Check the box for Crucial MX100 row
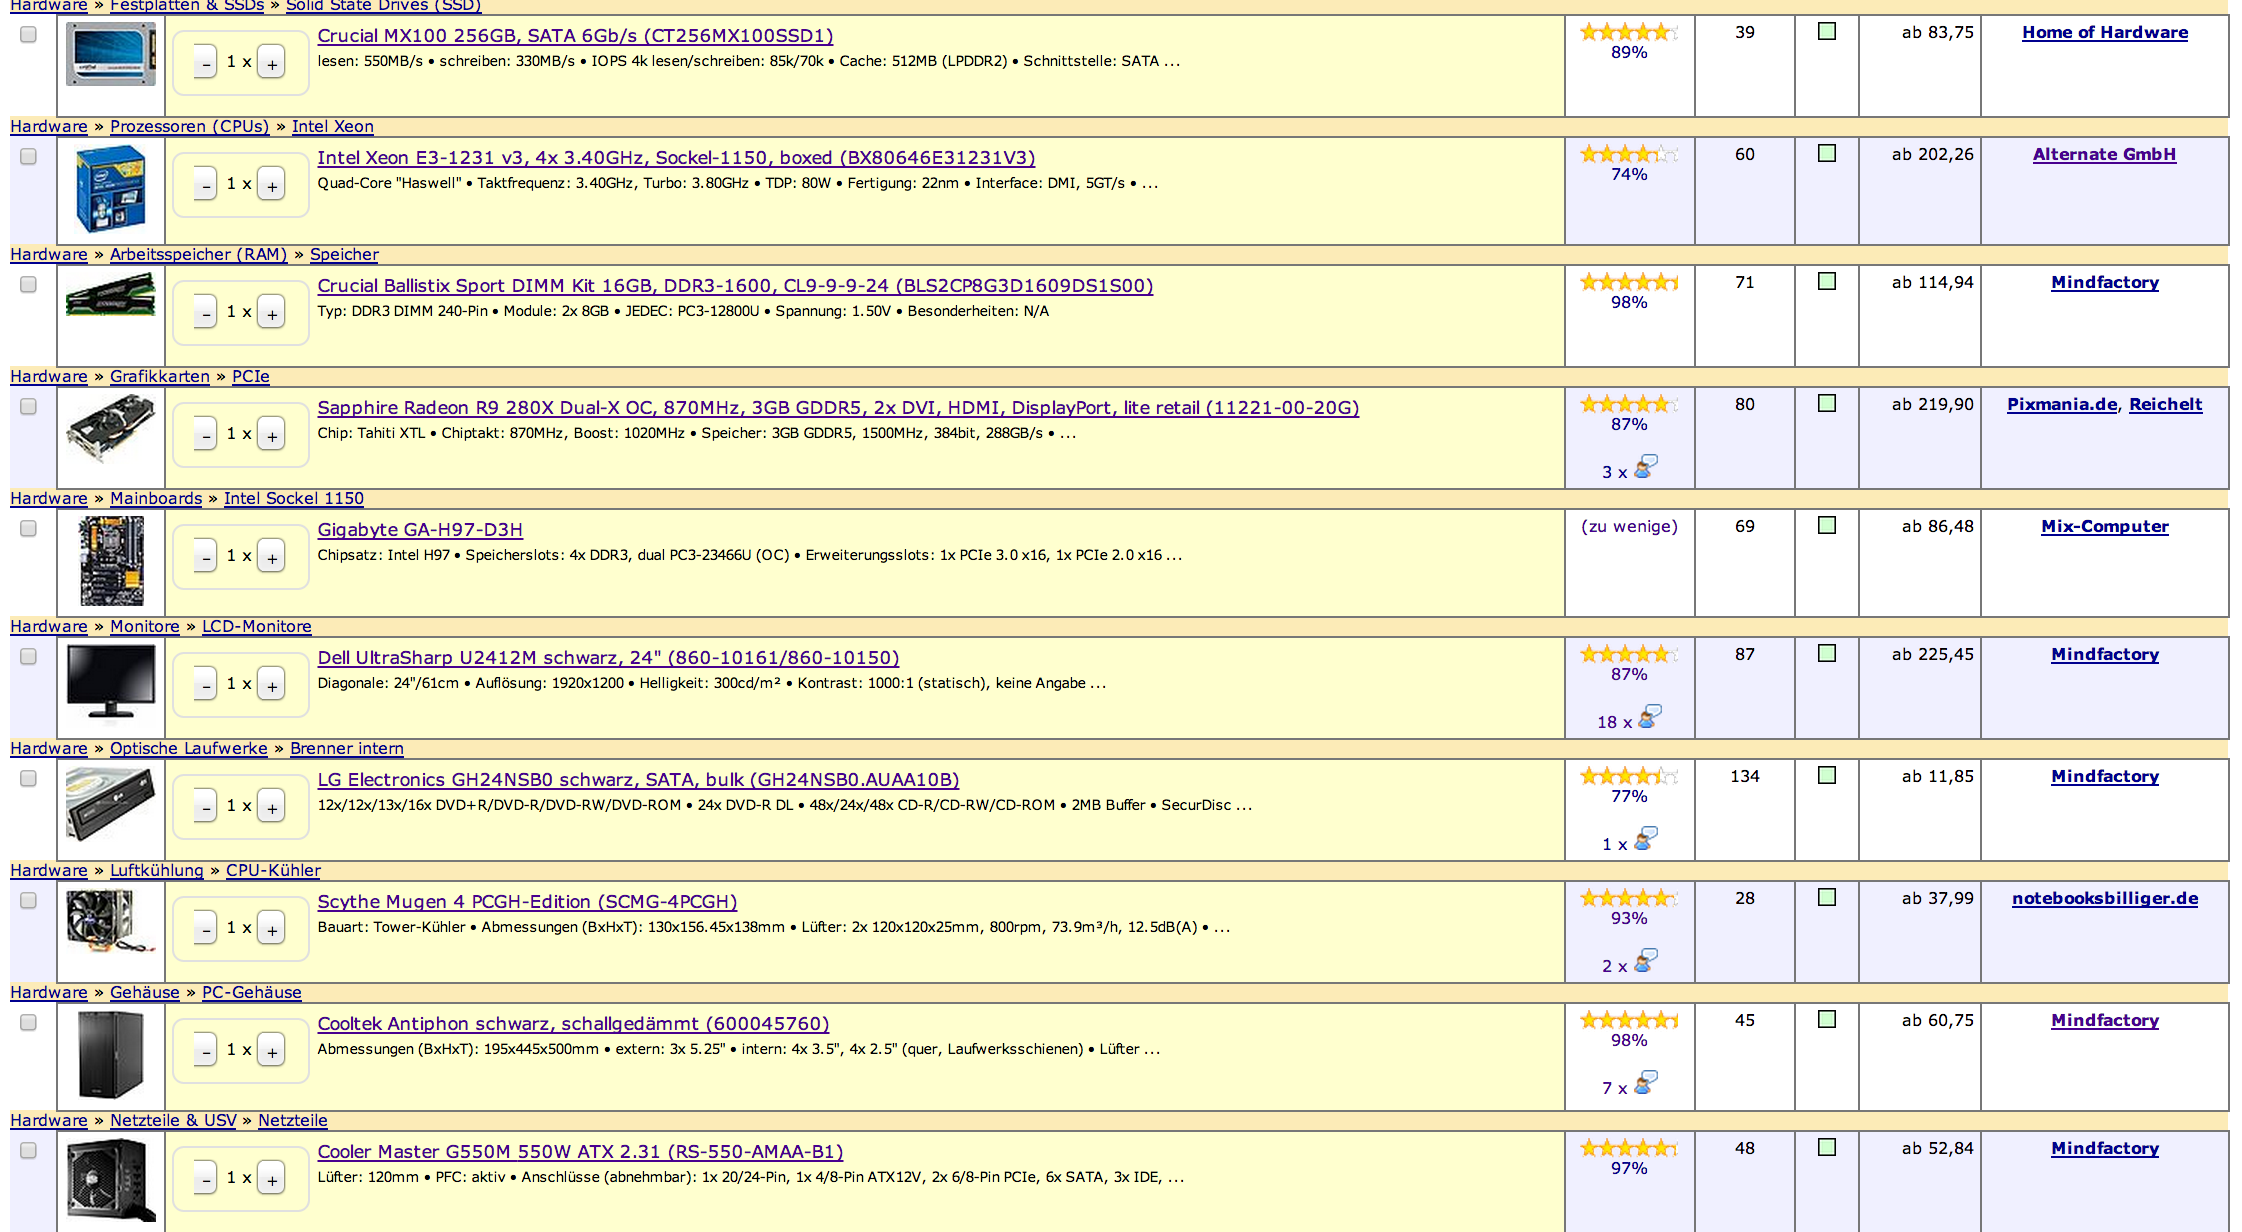 point(28,35)
